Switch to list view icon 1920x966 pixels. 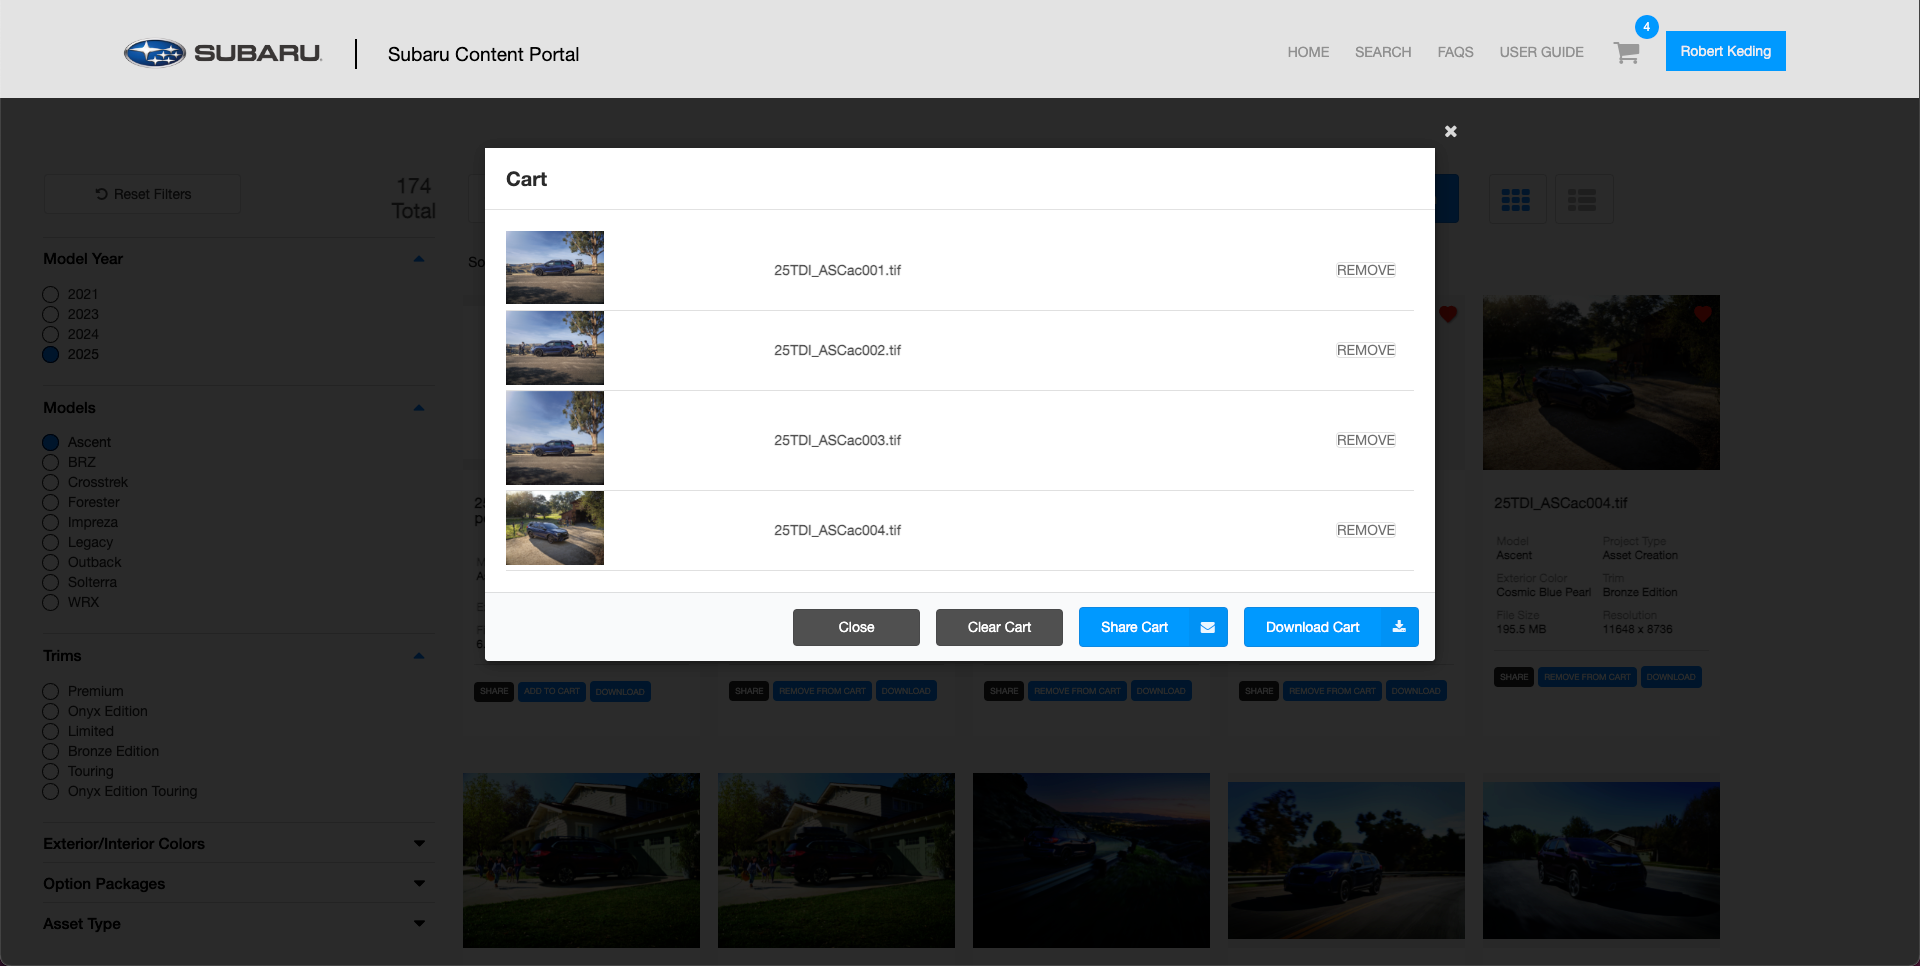tap(1582, 199)
